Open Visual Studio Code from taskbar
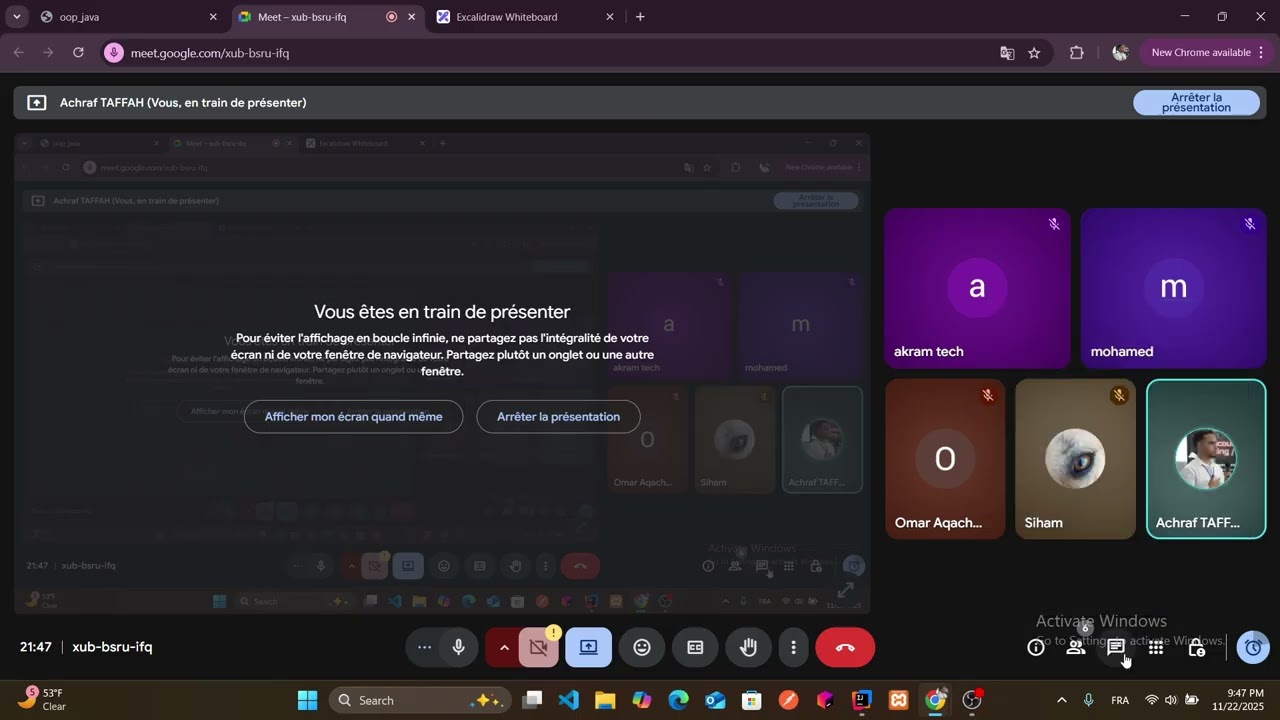Screen dimensions: 1280x720 569,700
